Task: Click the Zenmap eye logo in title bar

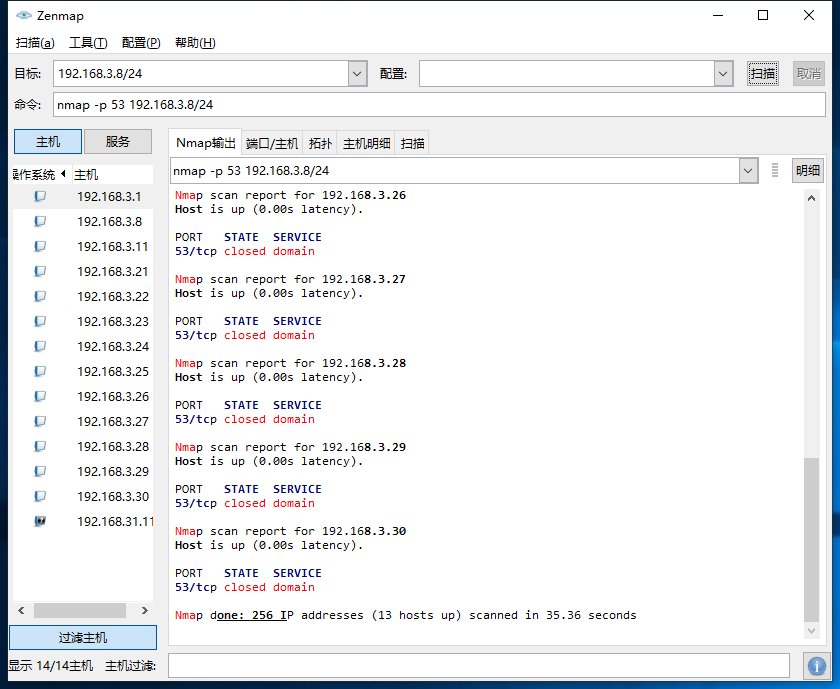Action: tap(24, 16)
